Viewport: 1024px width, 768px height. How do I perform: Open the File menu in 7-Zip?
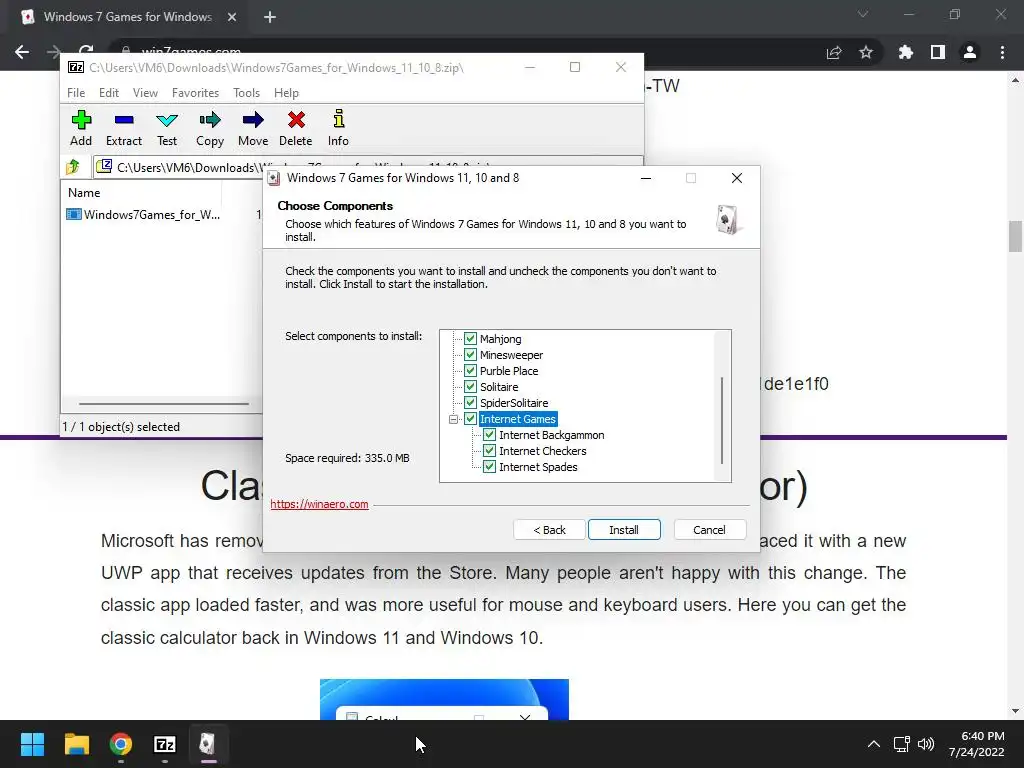click(x=76, y=93)
